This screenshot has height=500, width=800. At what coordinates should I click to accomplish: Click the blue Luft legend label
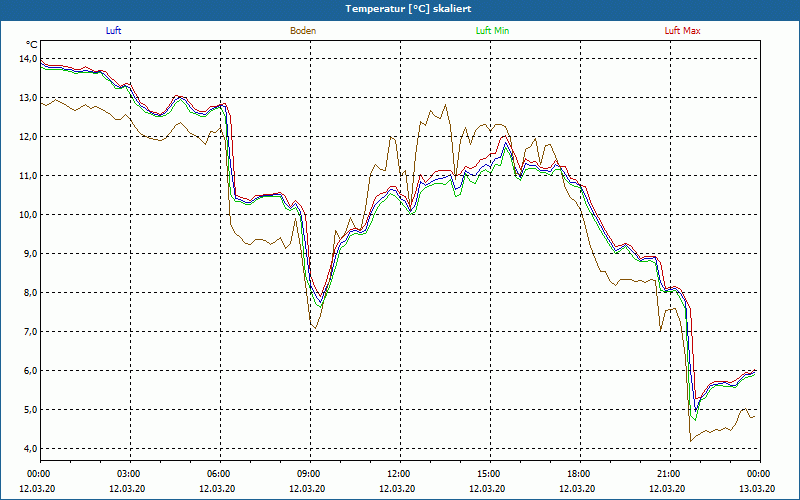coord(113,31)
